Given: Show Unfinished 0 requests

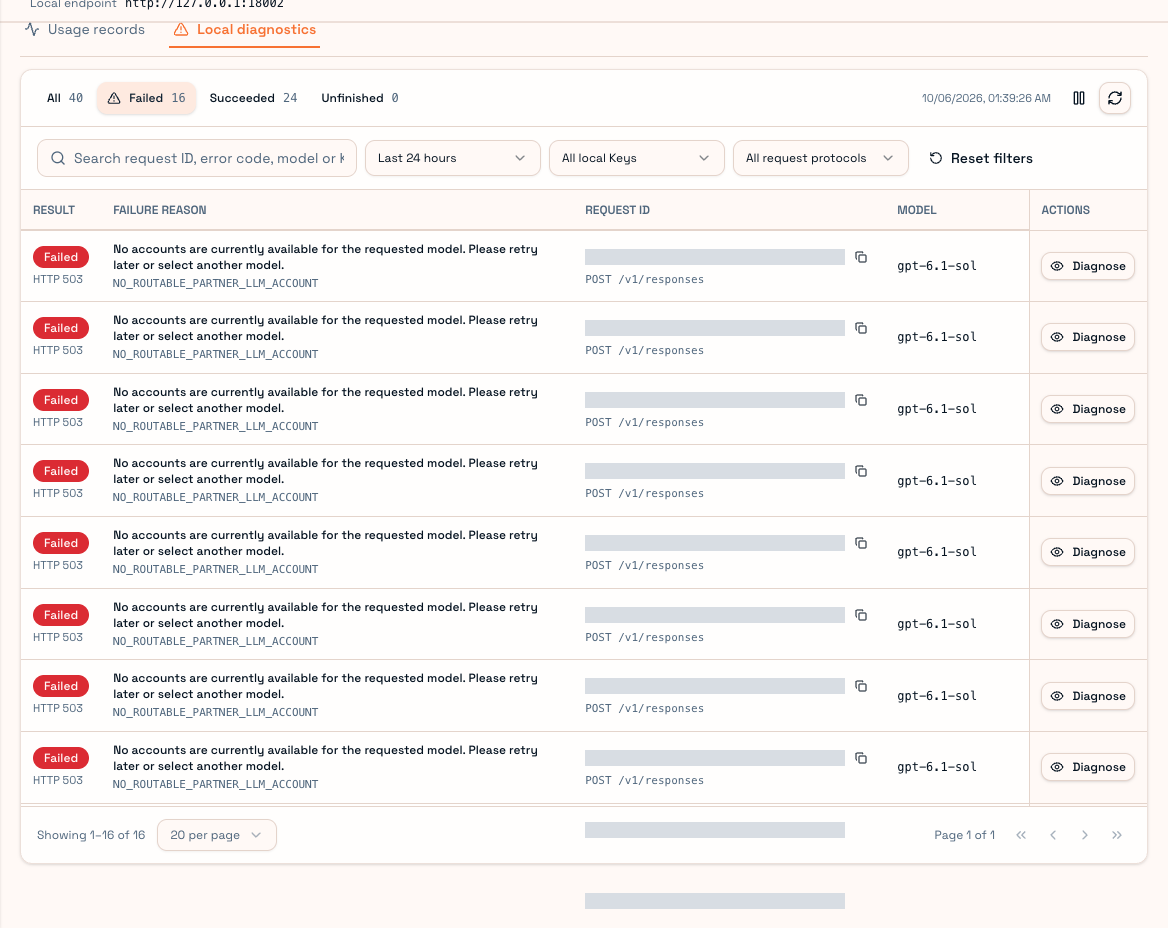Looking at the screenshot, I should pyautogui.click(x=360, y=98).
